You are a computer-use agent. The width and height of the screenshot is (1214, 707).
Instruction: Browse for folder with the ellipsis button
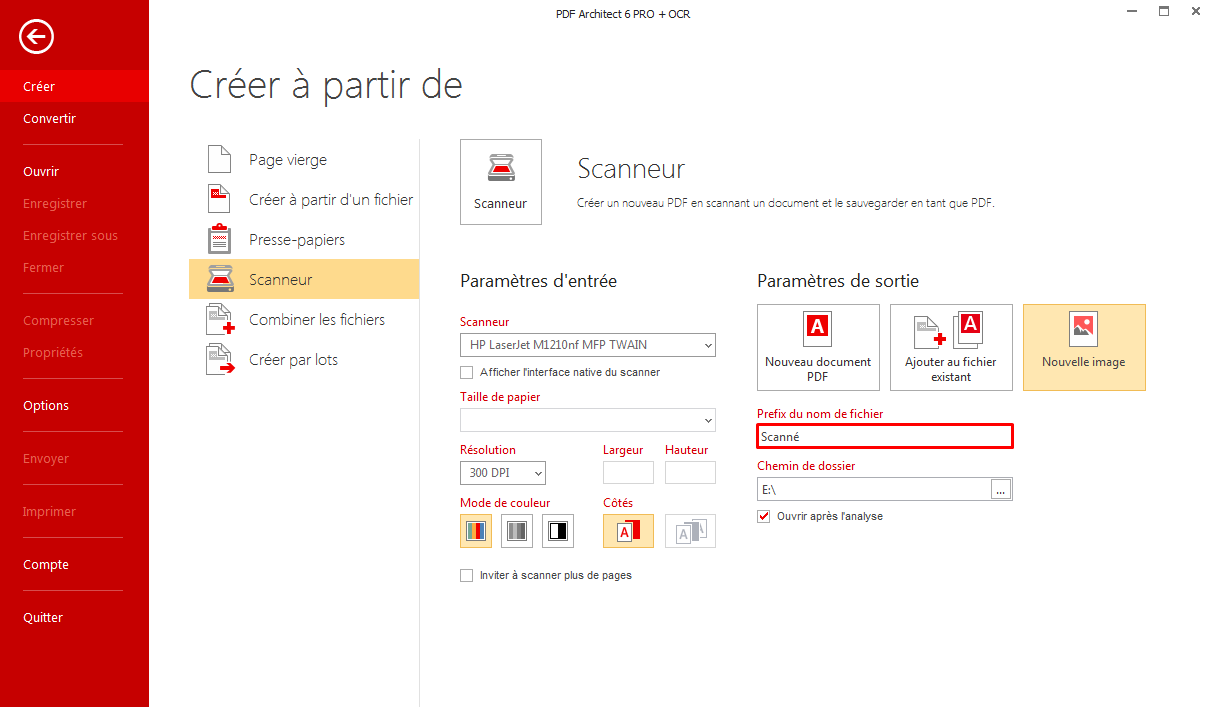pyautogui.click(x=1001, y=490)
